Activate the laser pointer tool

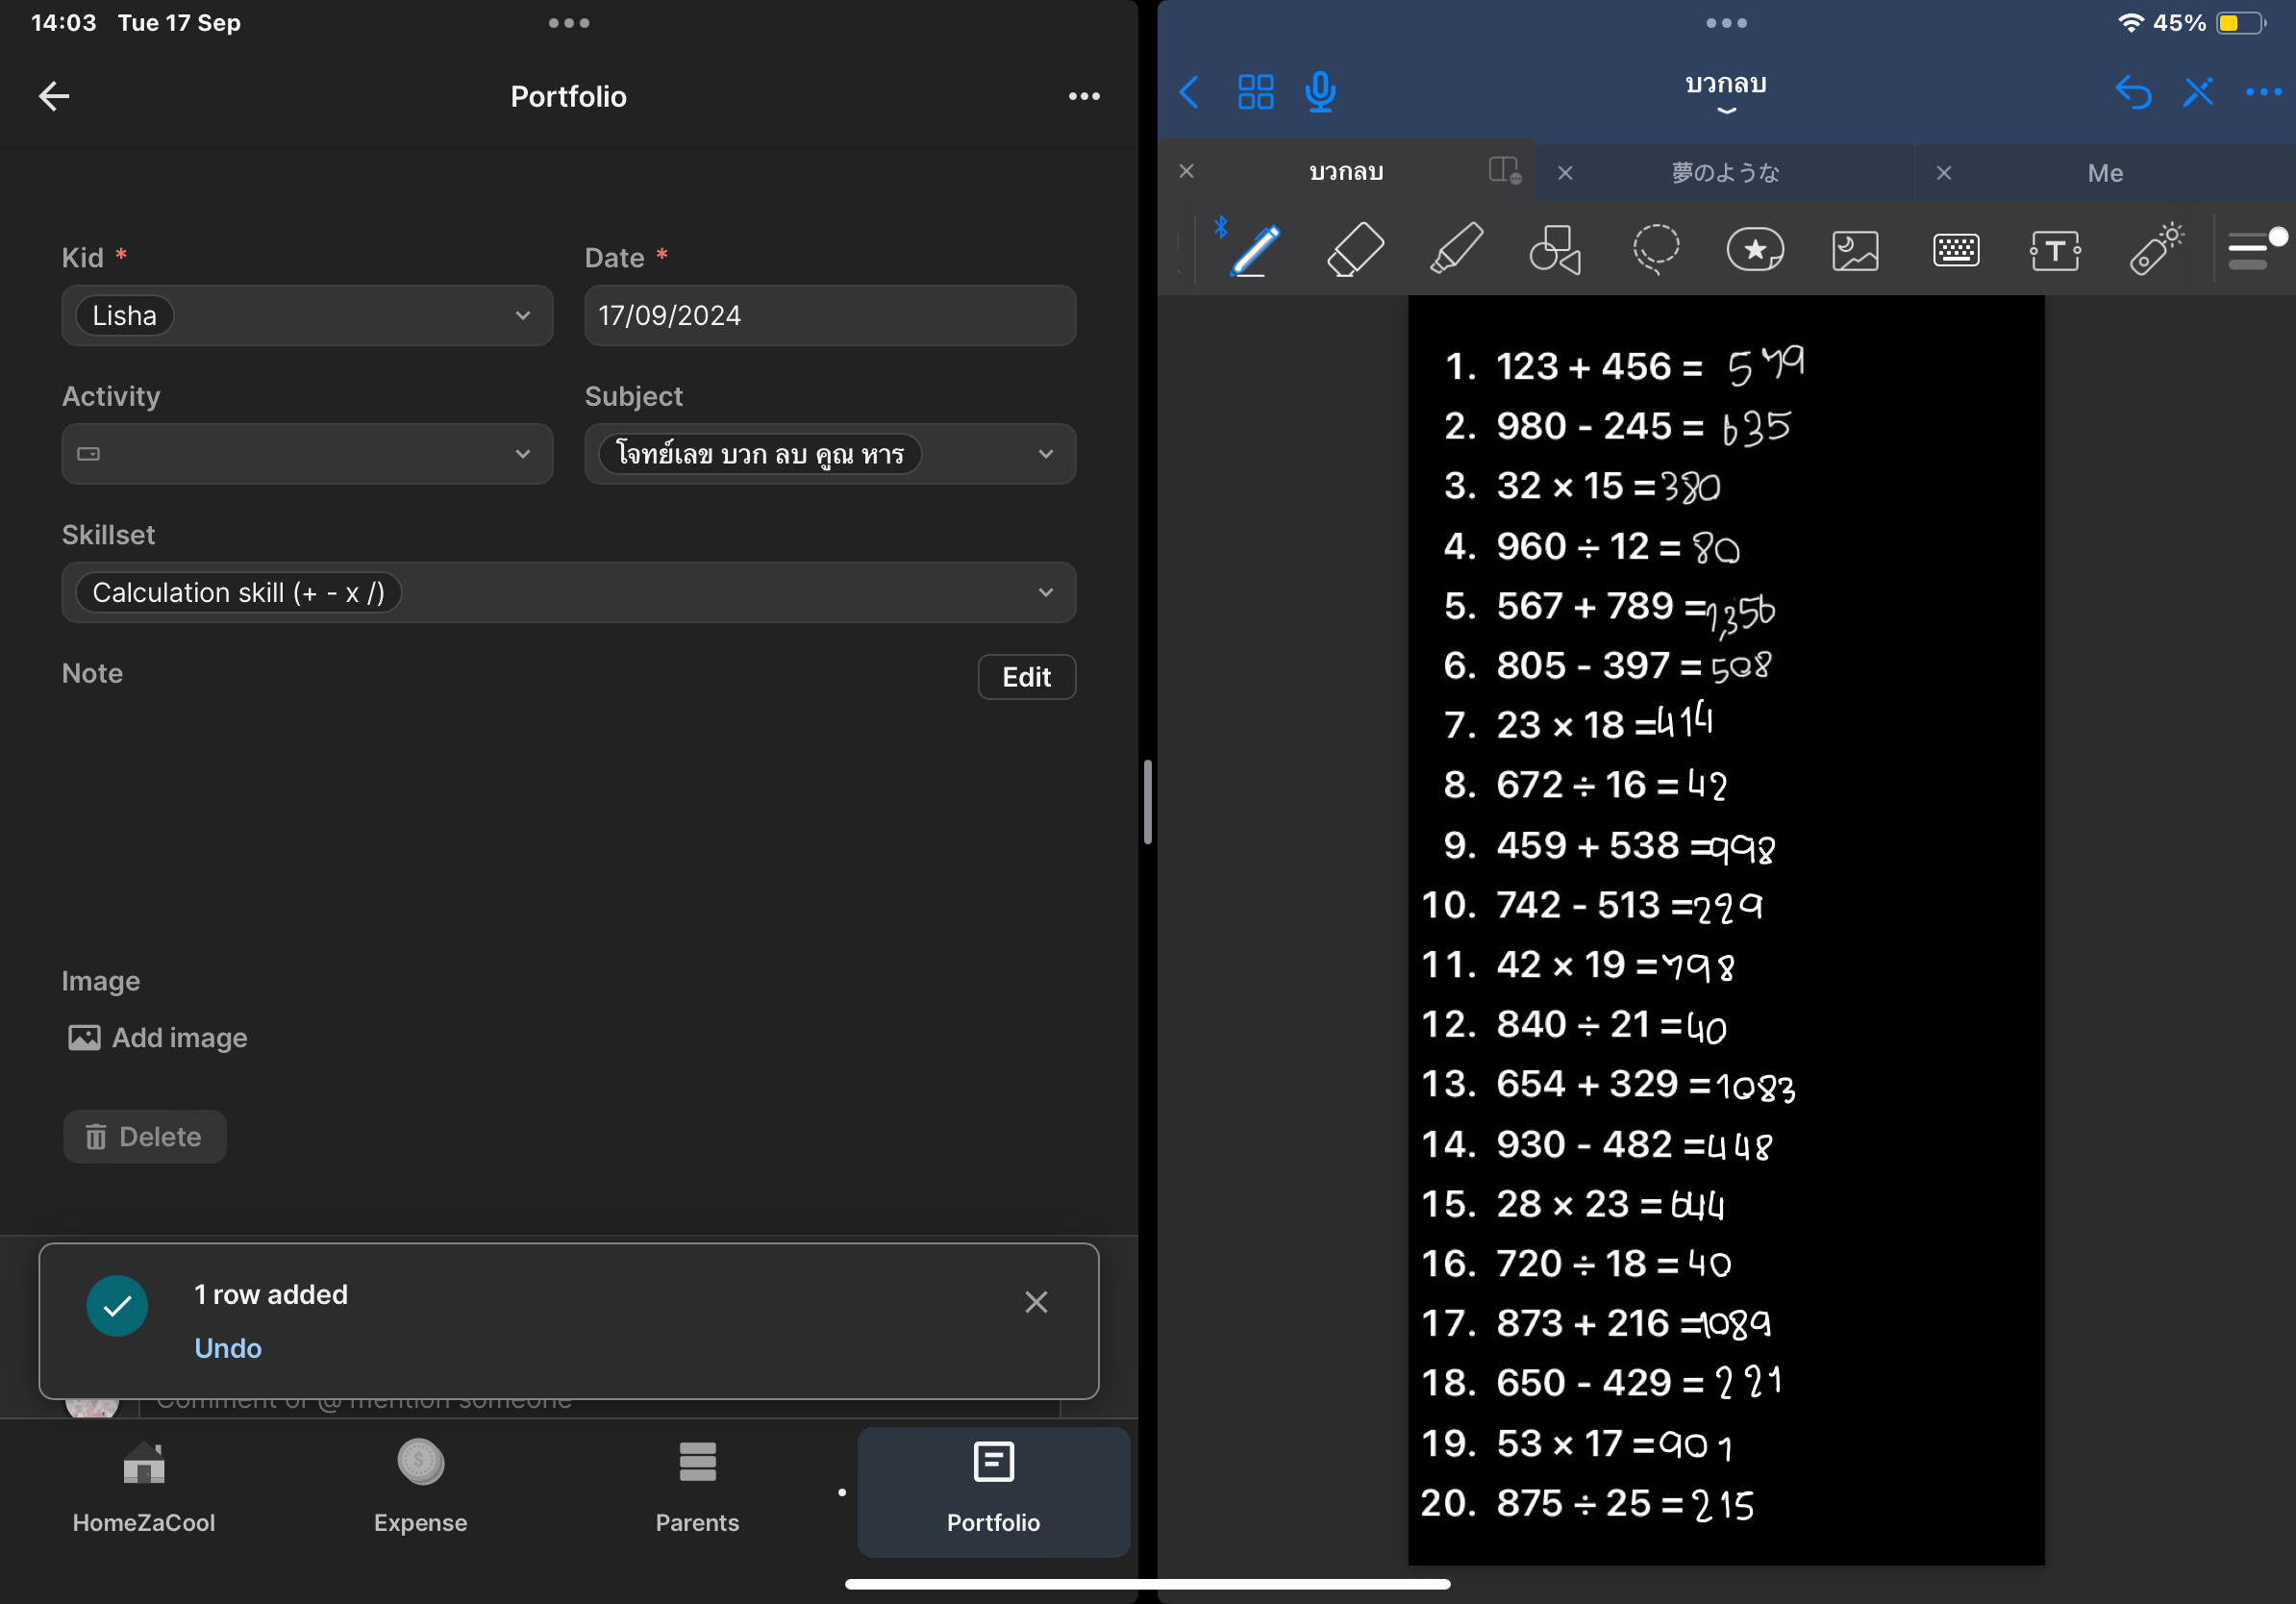click(x=2155, y=249)
